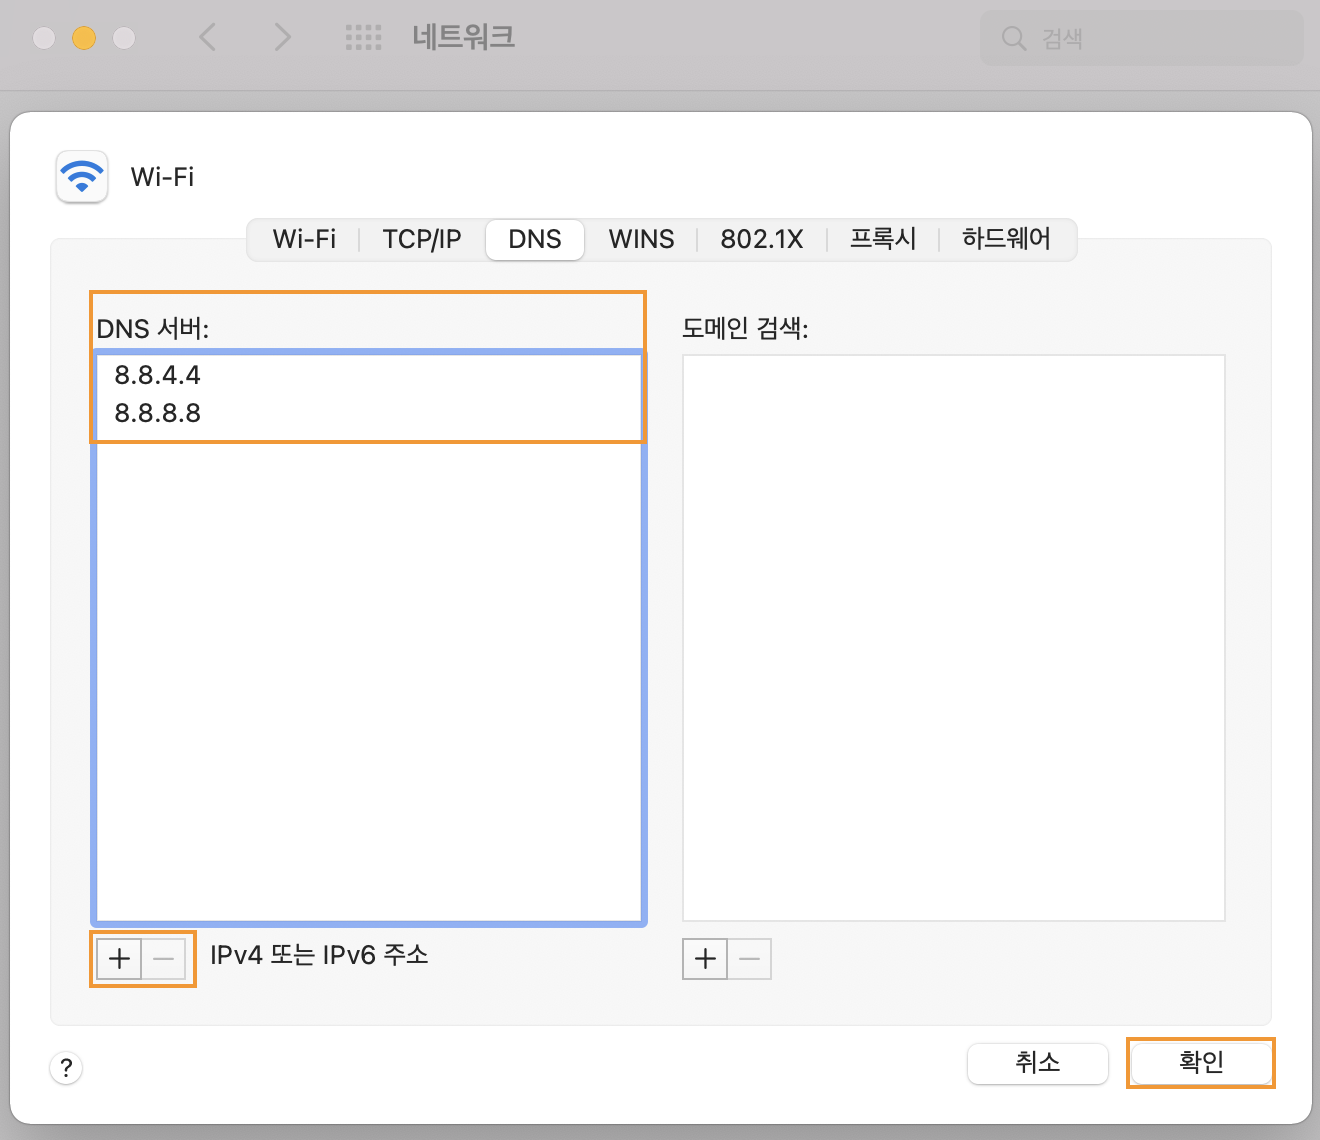This screenshot has height=1140, width=1320.
Task: Open help with the question mark button
Action: coord(66,1067)
